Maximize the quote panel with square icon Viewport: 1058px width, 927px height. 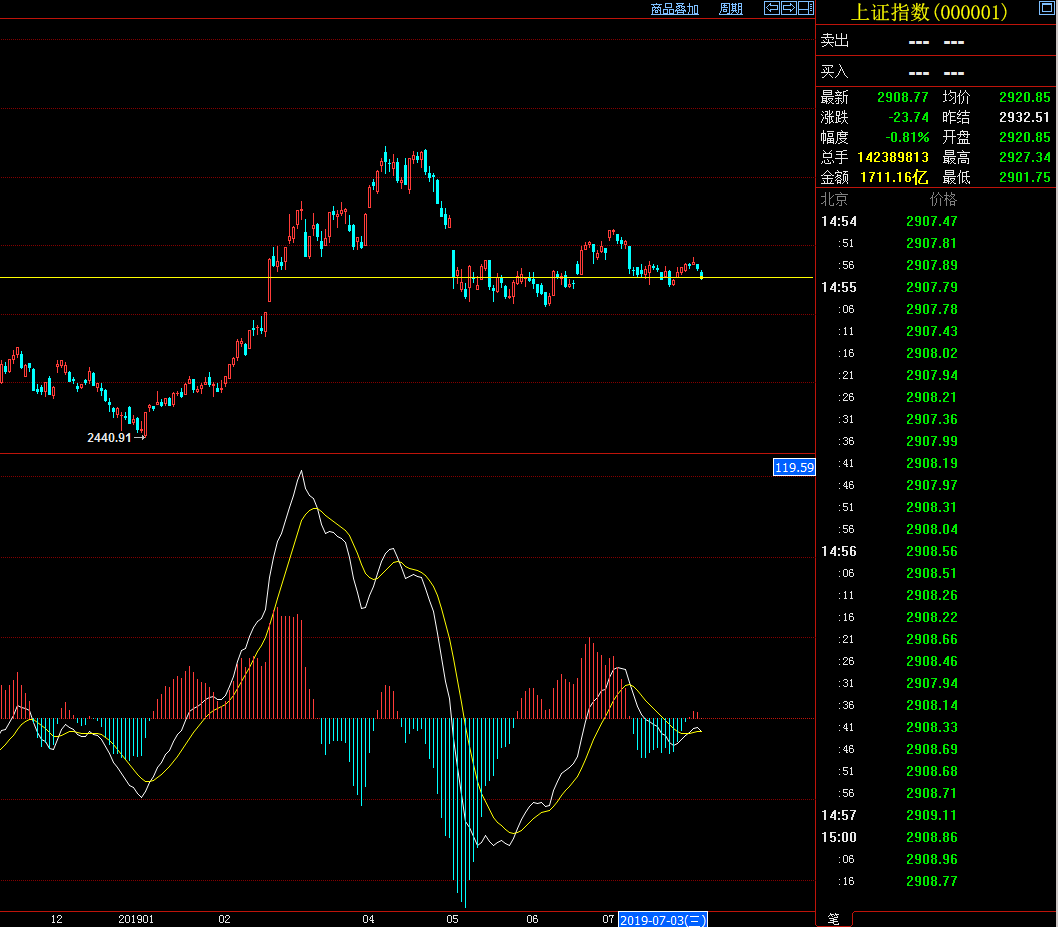[x=1046, y=9]
